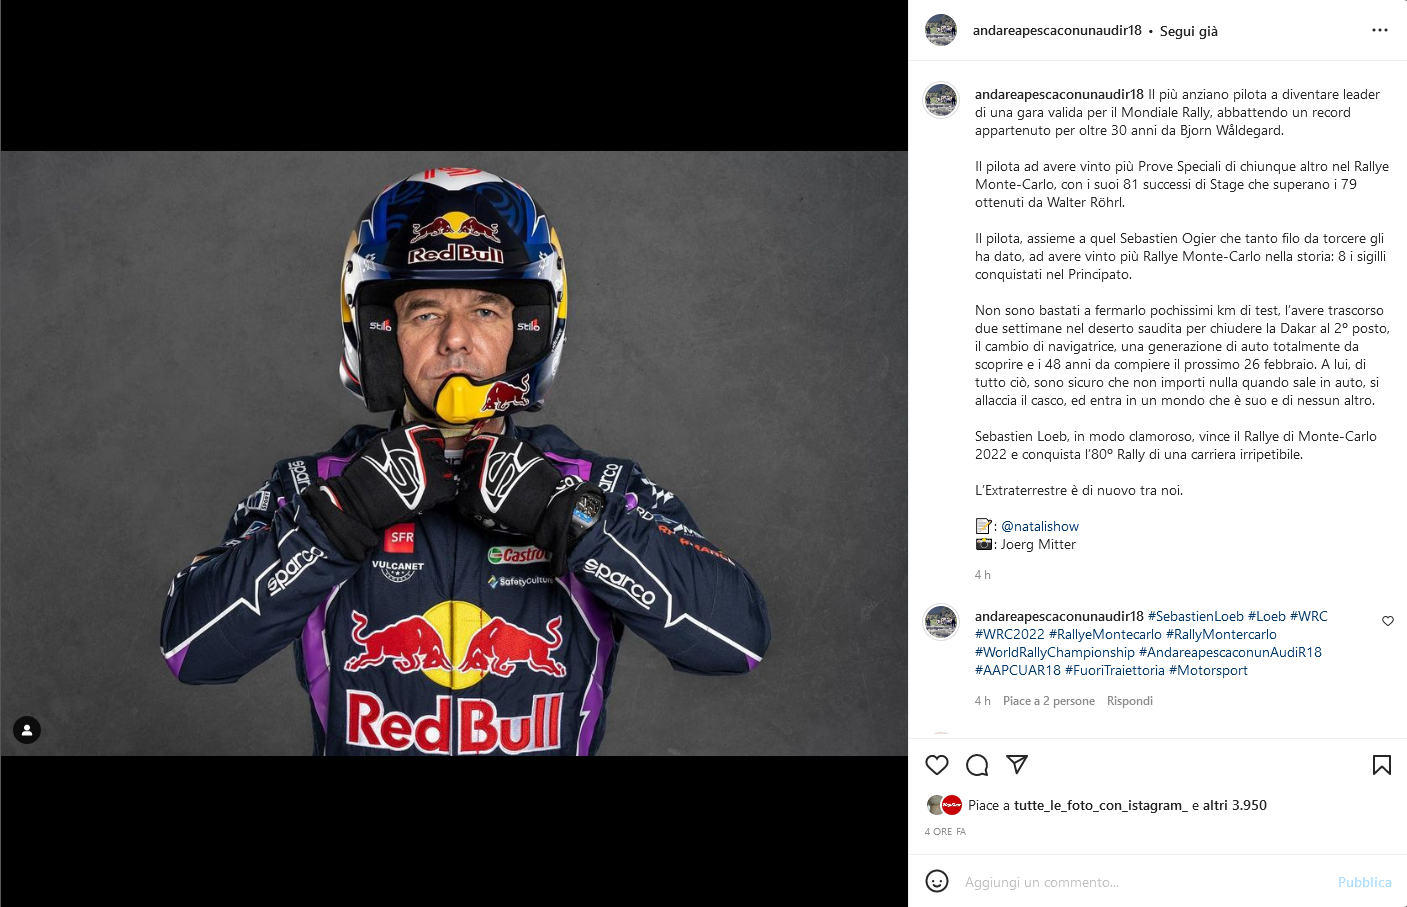Focus the 'Aggiungi un commento' field
The image size is (1407, 907).
1140,882
